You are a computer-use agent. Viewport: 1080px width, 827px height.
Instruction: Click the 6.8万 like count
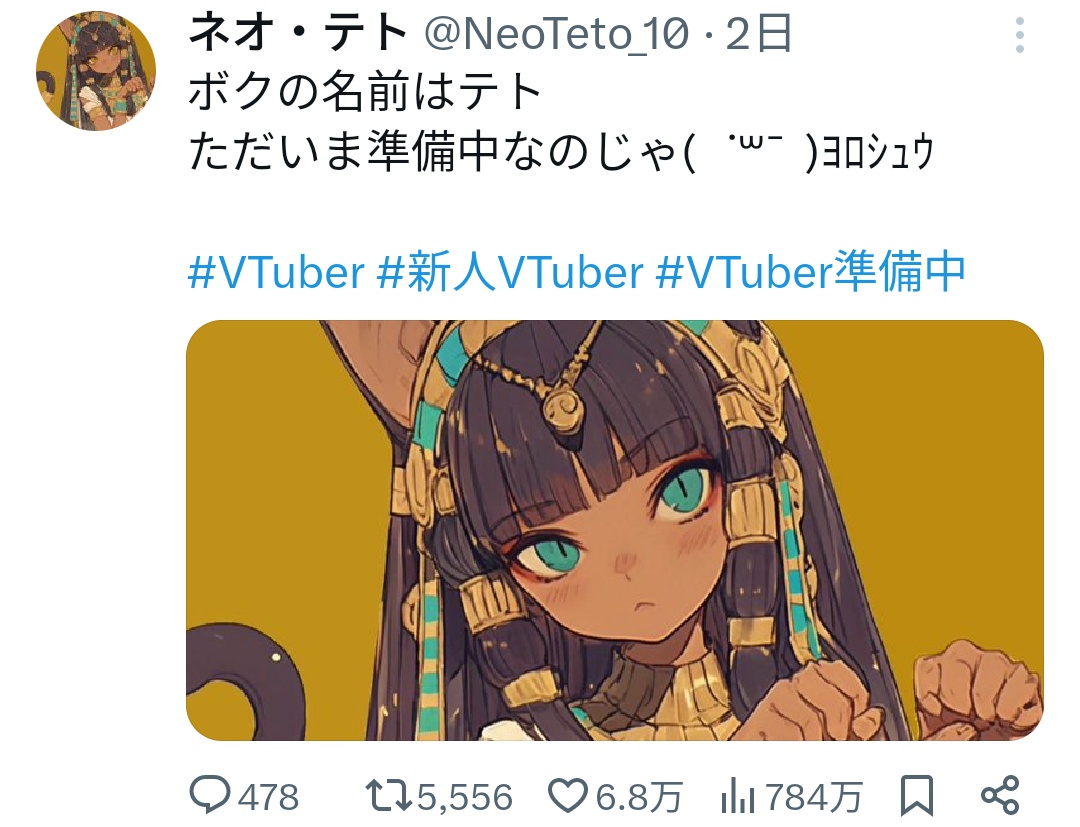(x=638, y=797)
